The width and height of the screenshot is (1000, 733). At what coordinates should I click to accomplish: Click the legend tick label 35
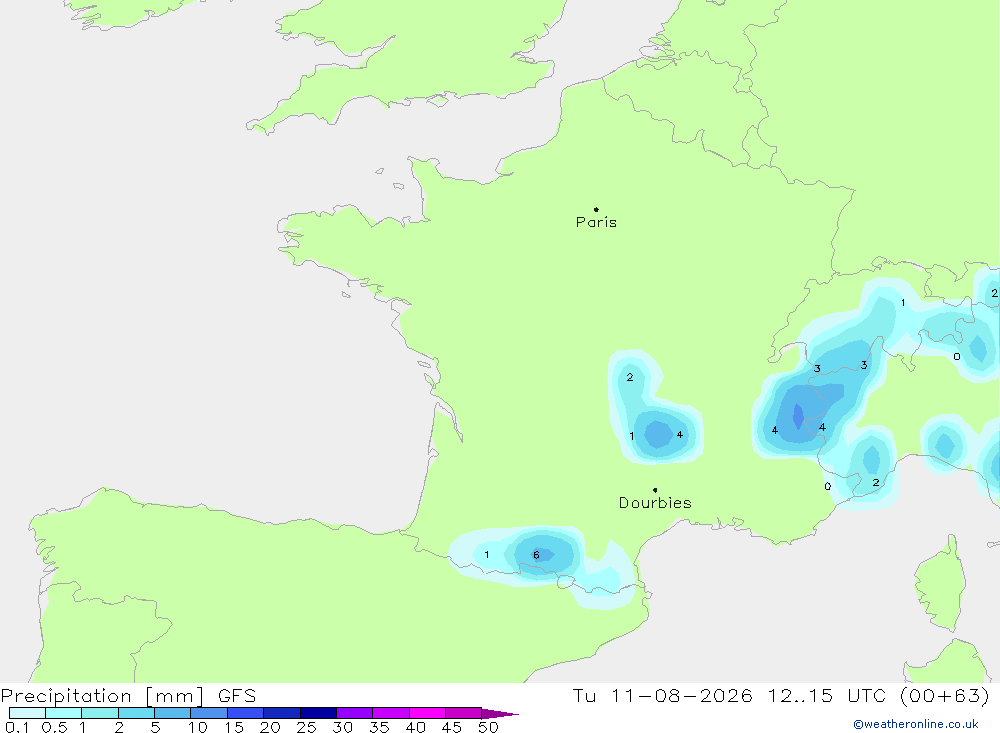point(379,727)
